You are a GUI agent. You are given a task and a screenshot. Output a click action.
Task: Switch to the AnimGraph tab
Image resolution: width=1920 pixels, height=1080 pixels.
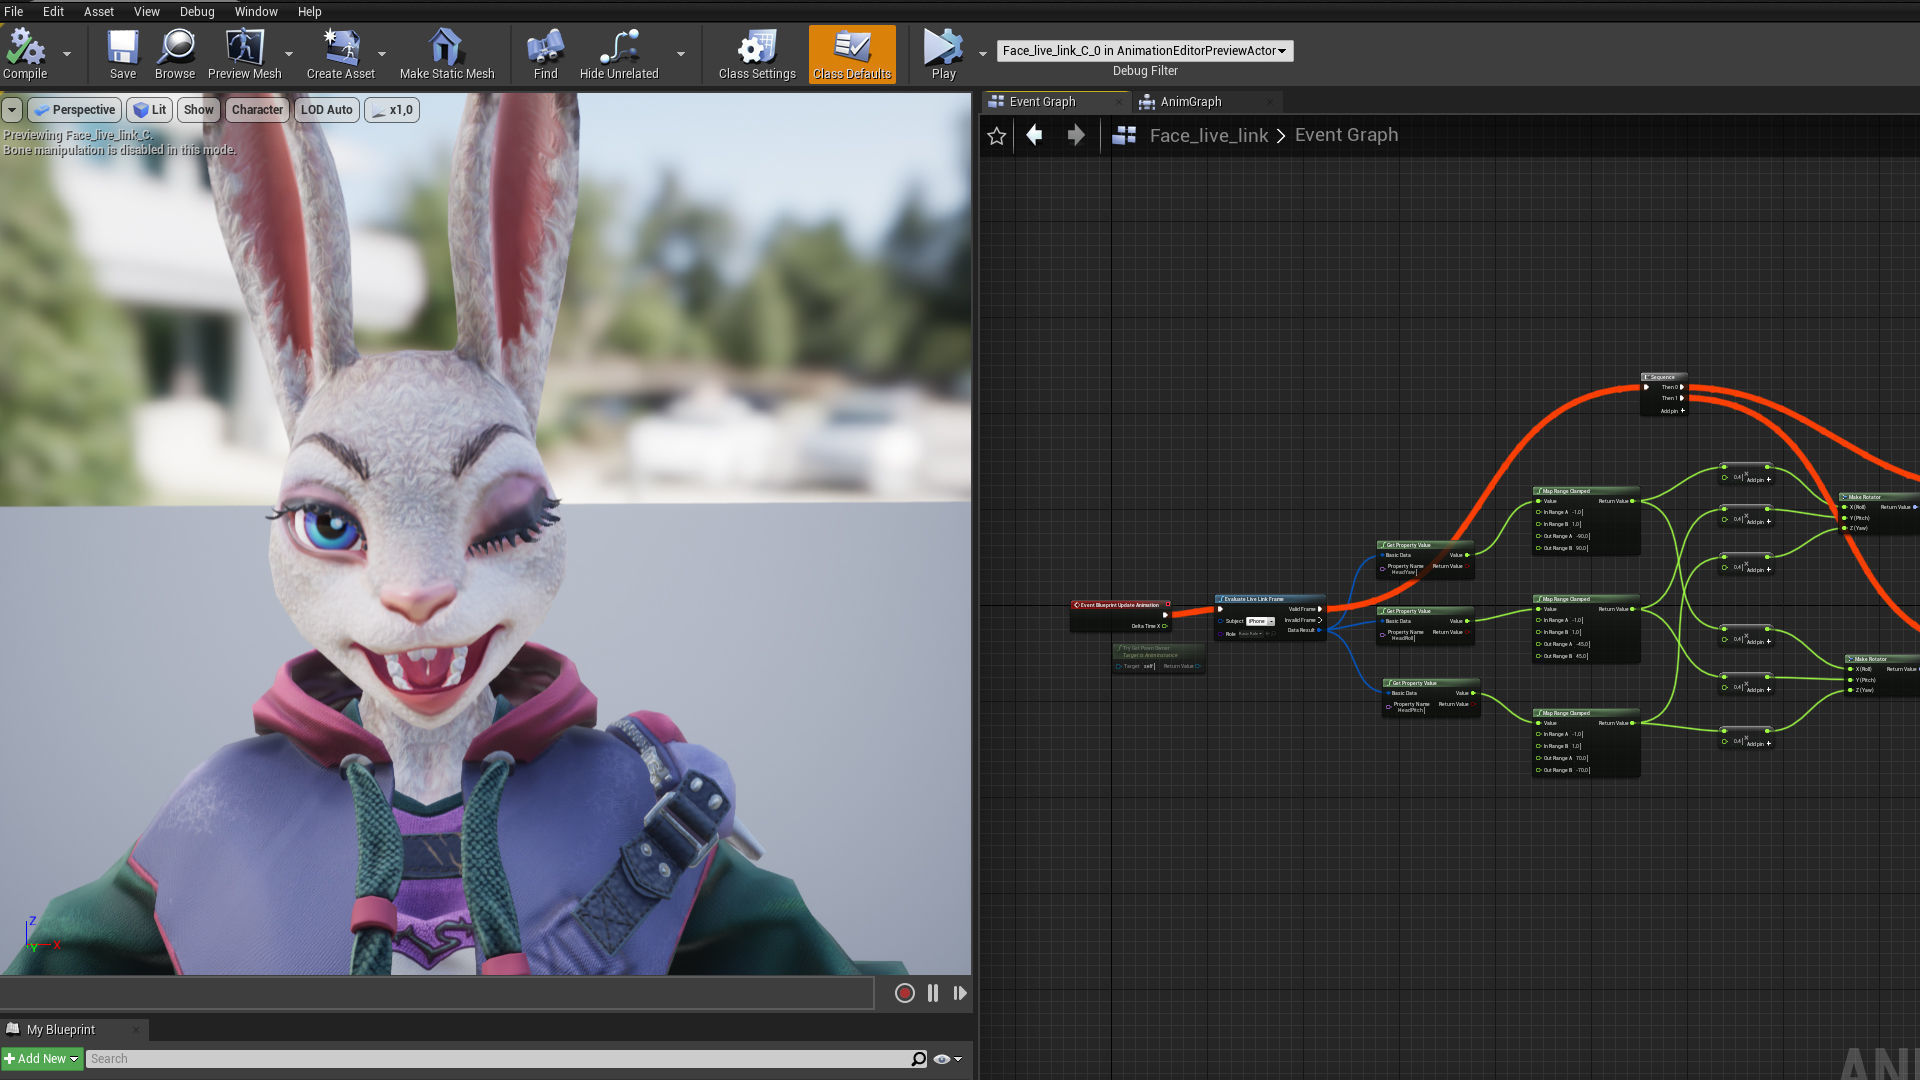(1190, 102)
